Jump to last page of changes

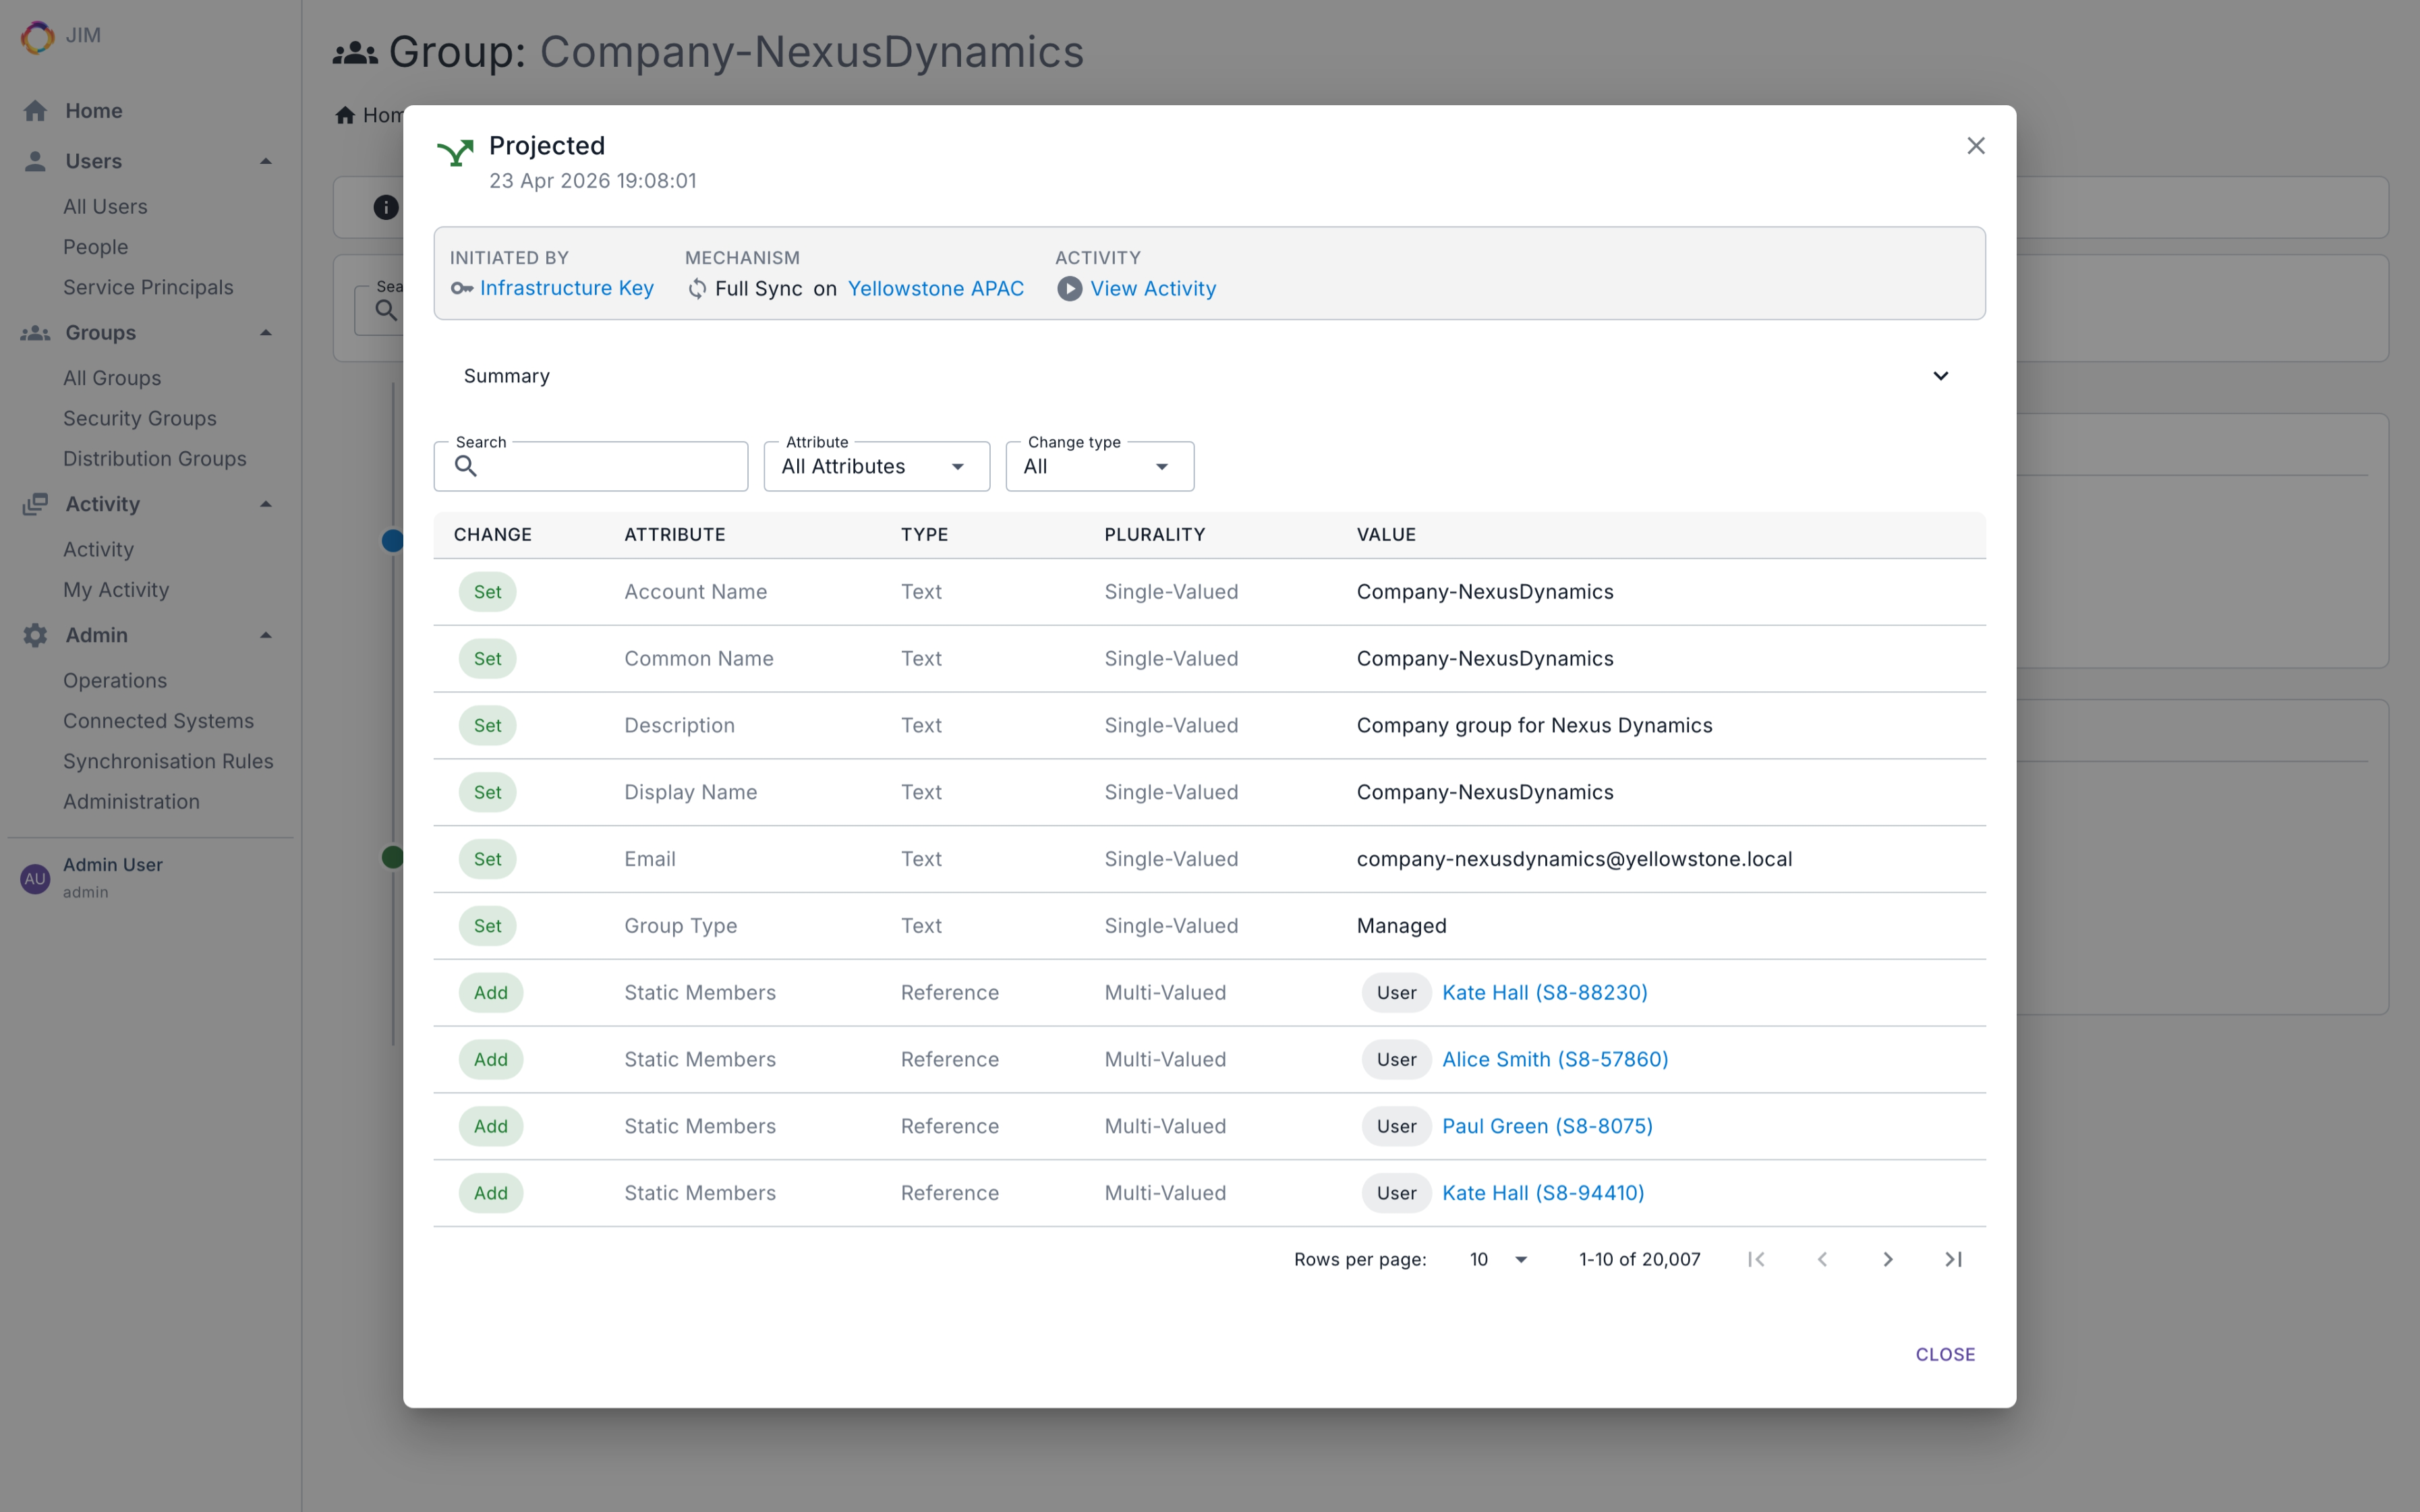point(1952,1259)
